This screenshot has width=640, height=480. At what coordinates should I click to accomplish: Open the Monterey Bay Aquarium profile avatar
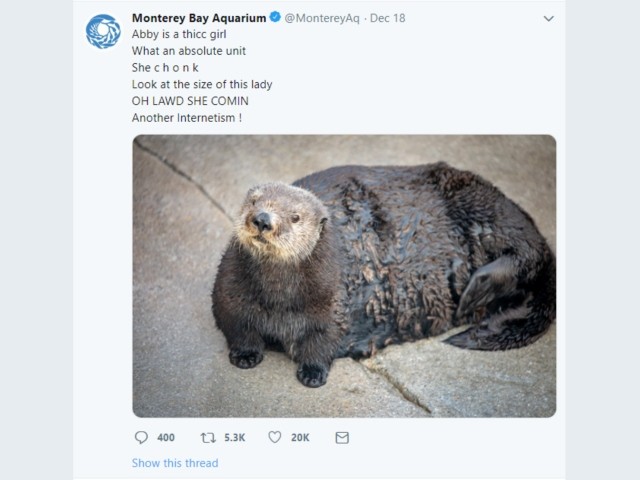point(103,31)
